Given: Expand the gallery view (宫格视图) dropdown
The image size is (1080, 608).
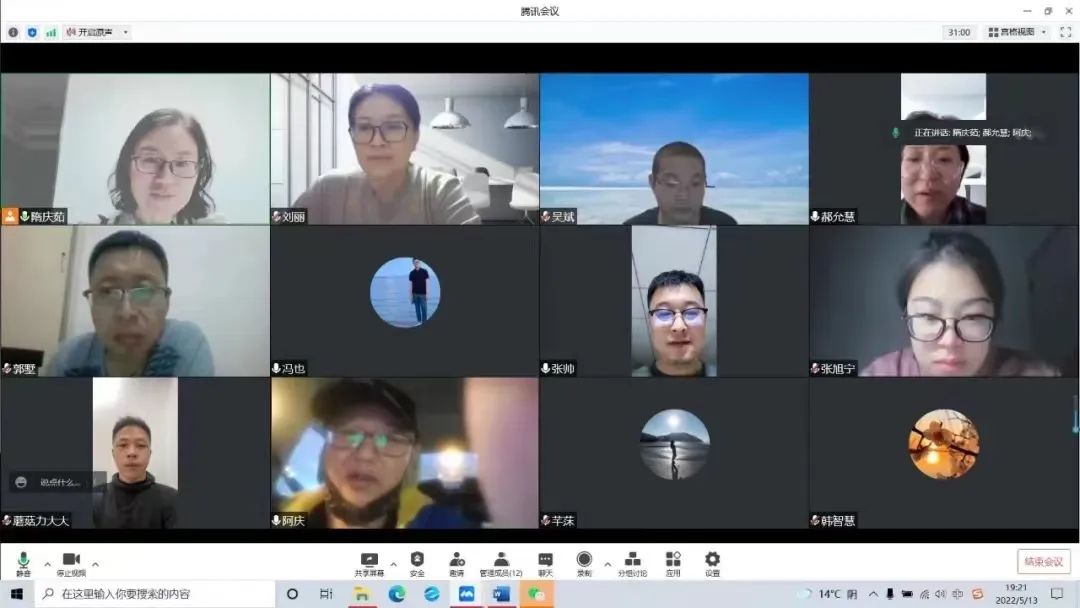Looking at the screenshot, I should [x=1017, y=32].
